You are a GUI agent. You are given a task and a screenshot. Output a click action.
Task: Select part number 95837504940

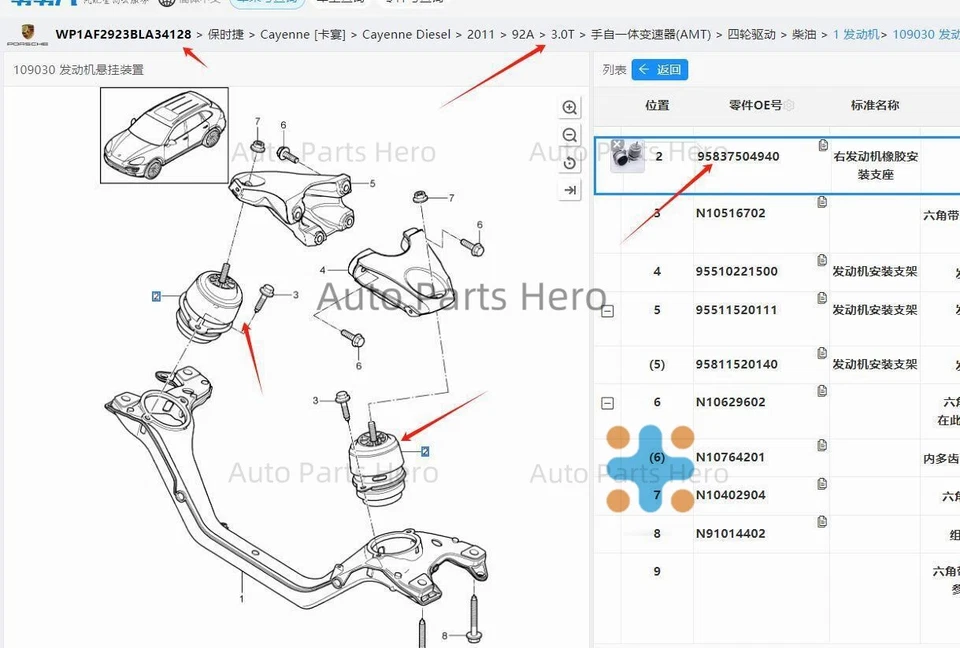(738, 156)
